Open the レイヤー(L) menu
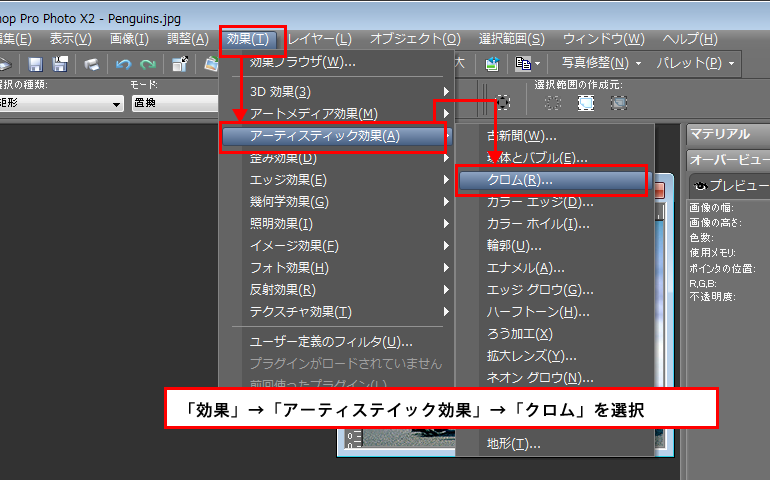770x480 pixels. [x=320, y=39]
